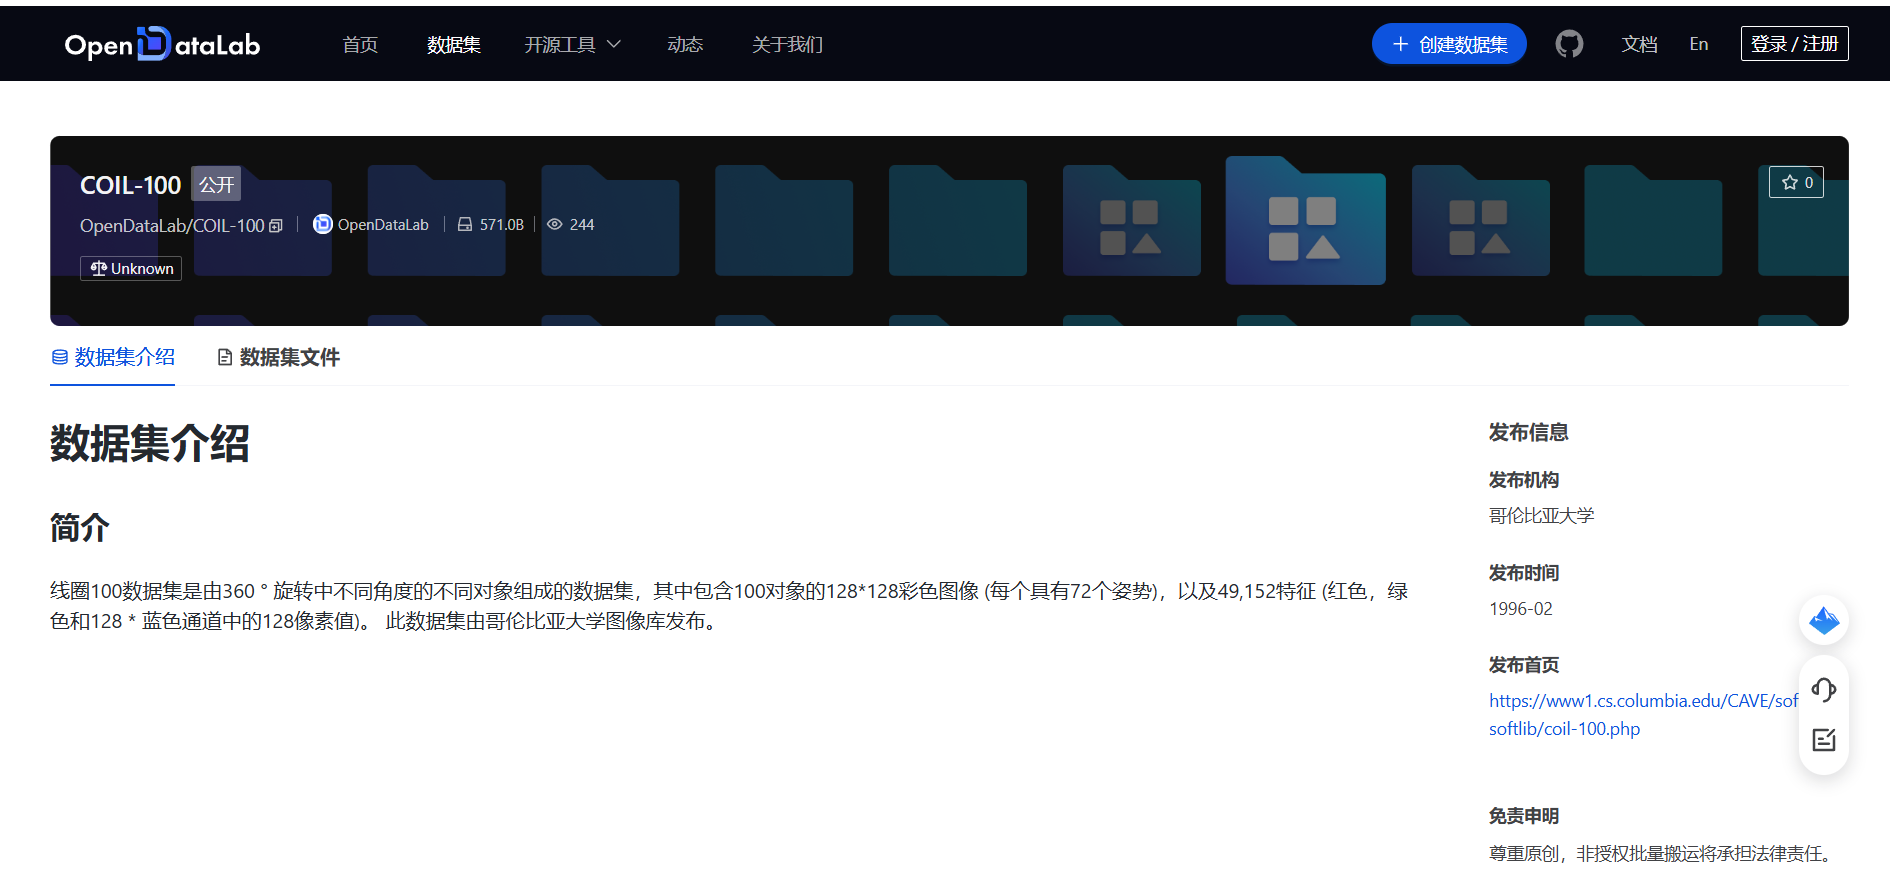Open the coil-100.php Columbia homepage link
Viewport: 1890px width, 870px height.
click(1643, 715)
